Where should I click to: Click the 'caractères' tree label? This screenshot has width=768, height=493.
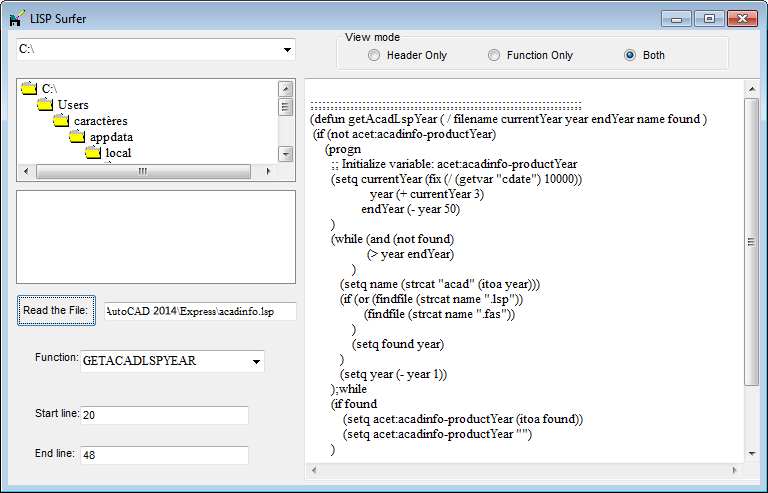(100, 121)
